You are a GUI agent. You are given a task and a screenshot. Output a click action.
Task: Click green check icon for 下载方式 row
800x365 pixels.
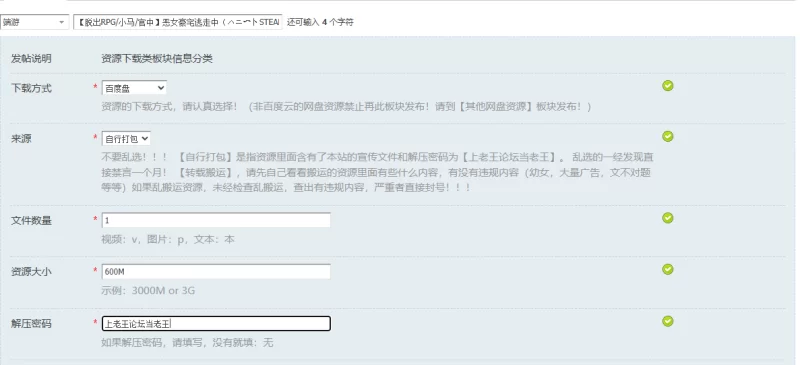pyautogui.click(x=667, y=86)
